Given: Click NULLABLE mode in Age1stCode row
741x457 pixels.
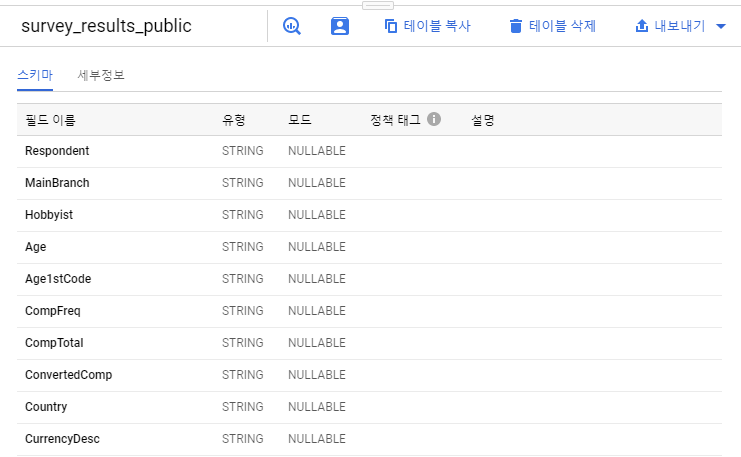Looking at the screenshot, I should coord(317,279).
